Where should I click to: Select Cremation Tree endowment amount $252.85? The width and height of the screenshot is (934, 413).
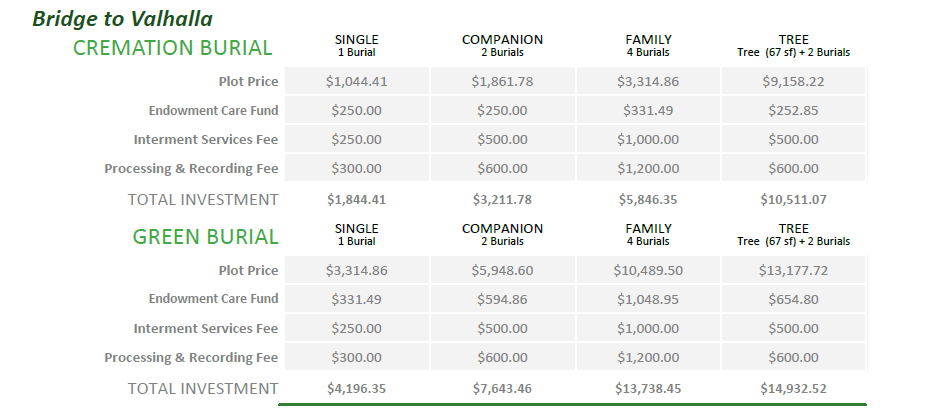pos(794,111)
